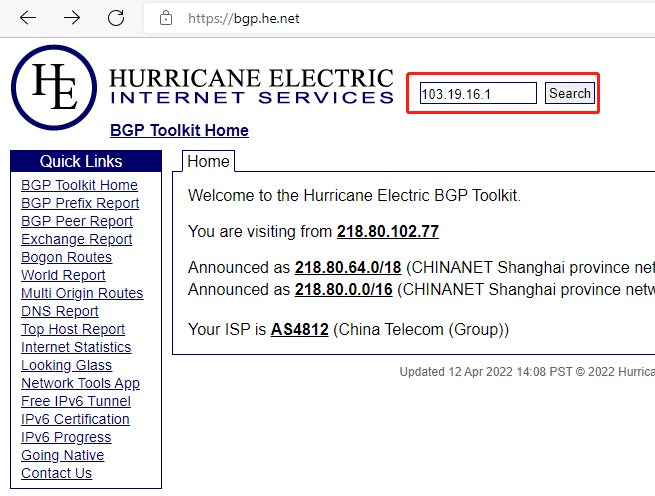Open the BGP Toolkit Home header link
655x496 pixels.
[179, 130]
